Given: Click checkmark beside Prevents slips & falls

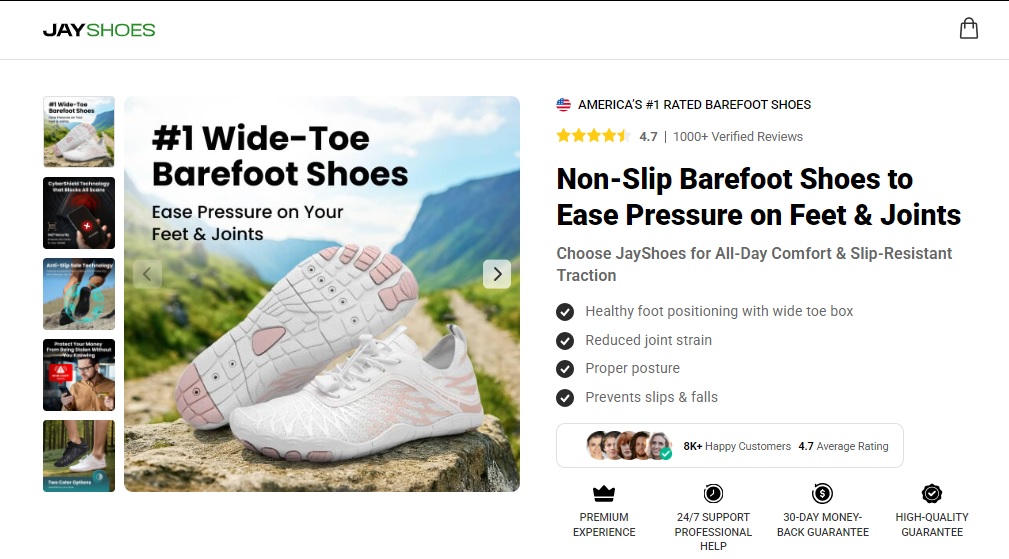Looking at the screenshot, I should click(x=565, y=397).
